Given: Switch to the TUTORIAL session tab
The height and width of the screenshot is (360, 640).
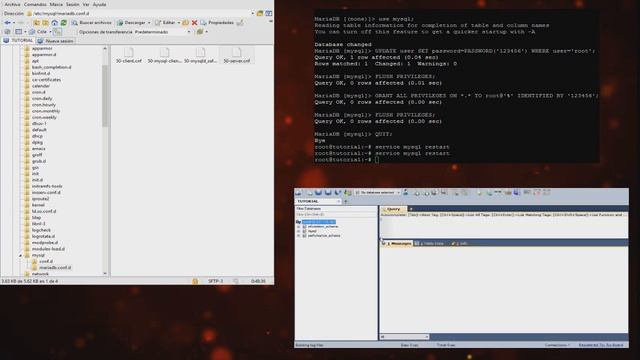Looking at the screenshot, I should [18, 41].
